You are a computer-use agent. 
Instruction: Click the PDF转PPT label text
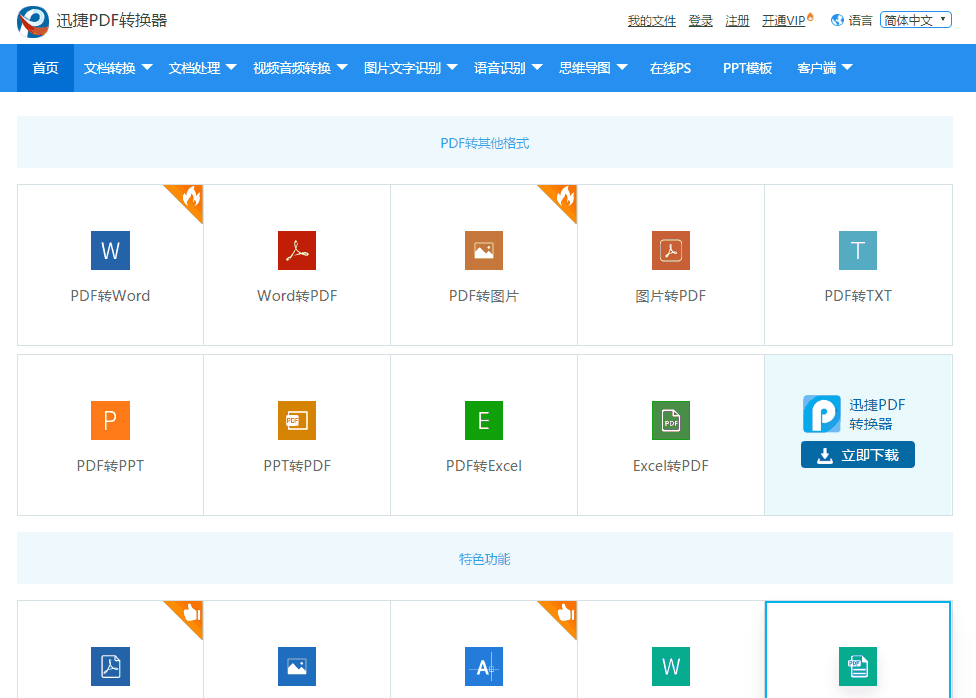point(110,466)
